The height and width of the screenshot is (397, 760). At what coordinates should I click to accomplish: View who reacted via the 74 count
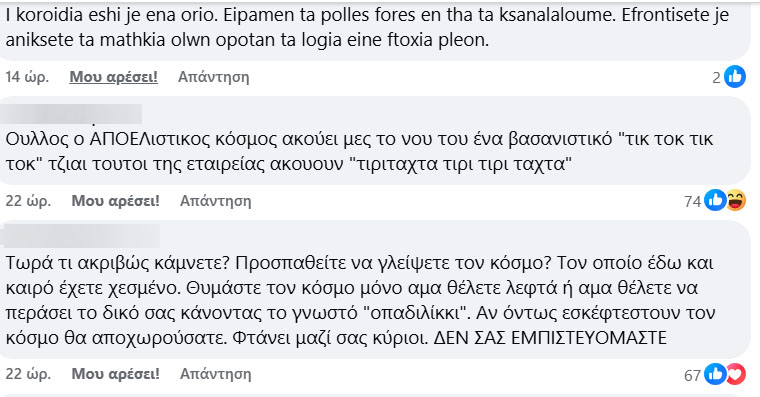693,201
